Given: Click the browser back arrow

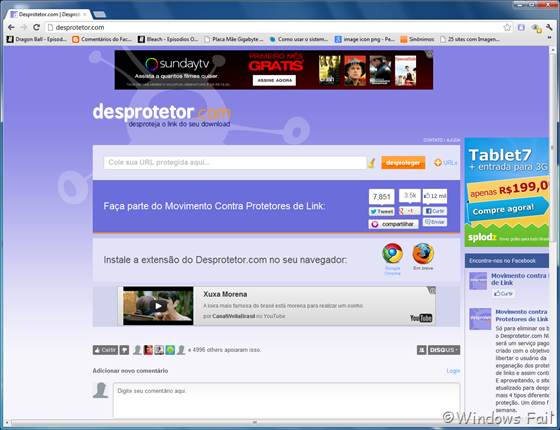Looking at the screenshot, I should (11, 27).
